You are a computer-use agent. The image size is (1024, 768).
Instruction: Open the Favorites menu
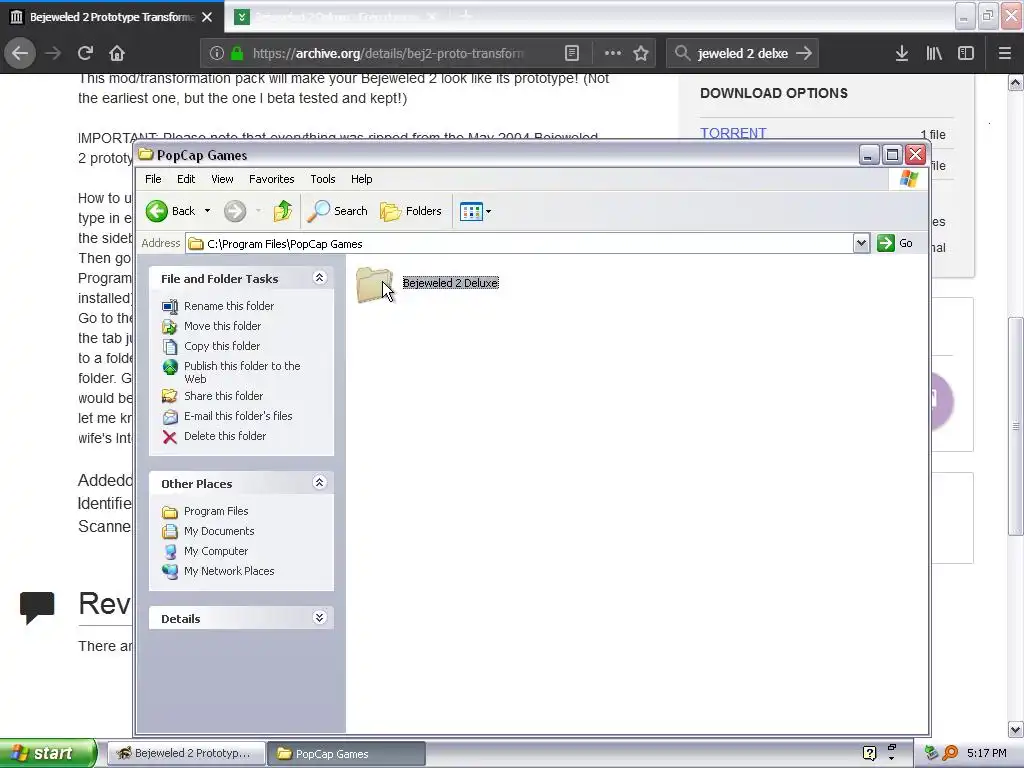[272, 179]
